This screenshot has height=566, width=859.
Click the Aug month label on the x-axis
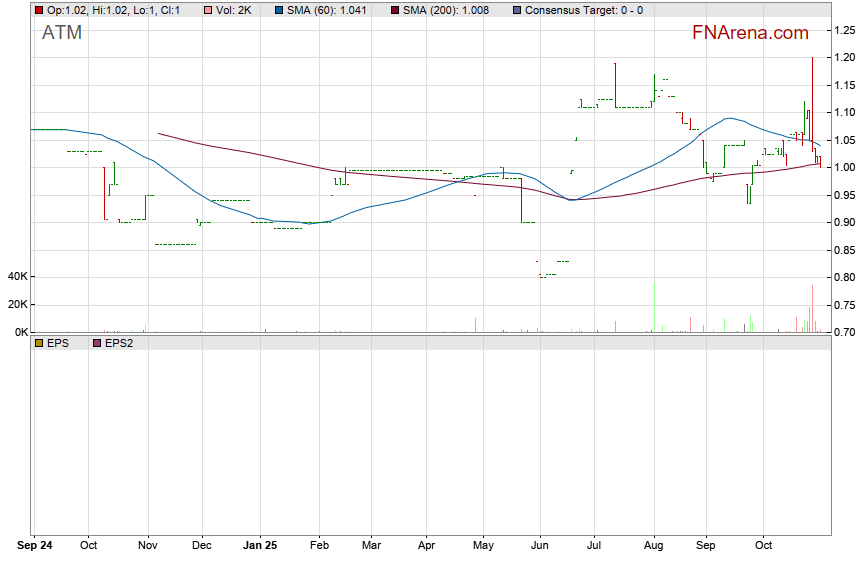coord(654,547)
